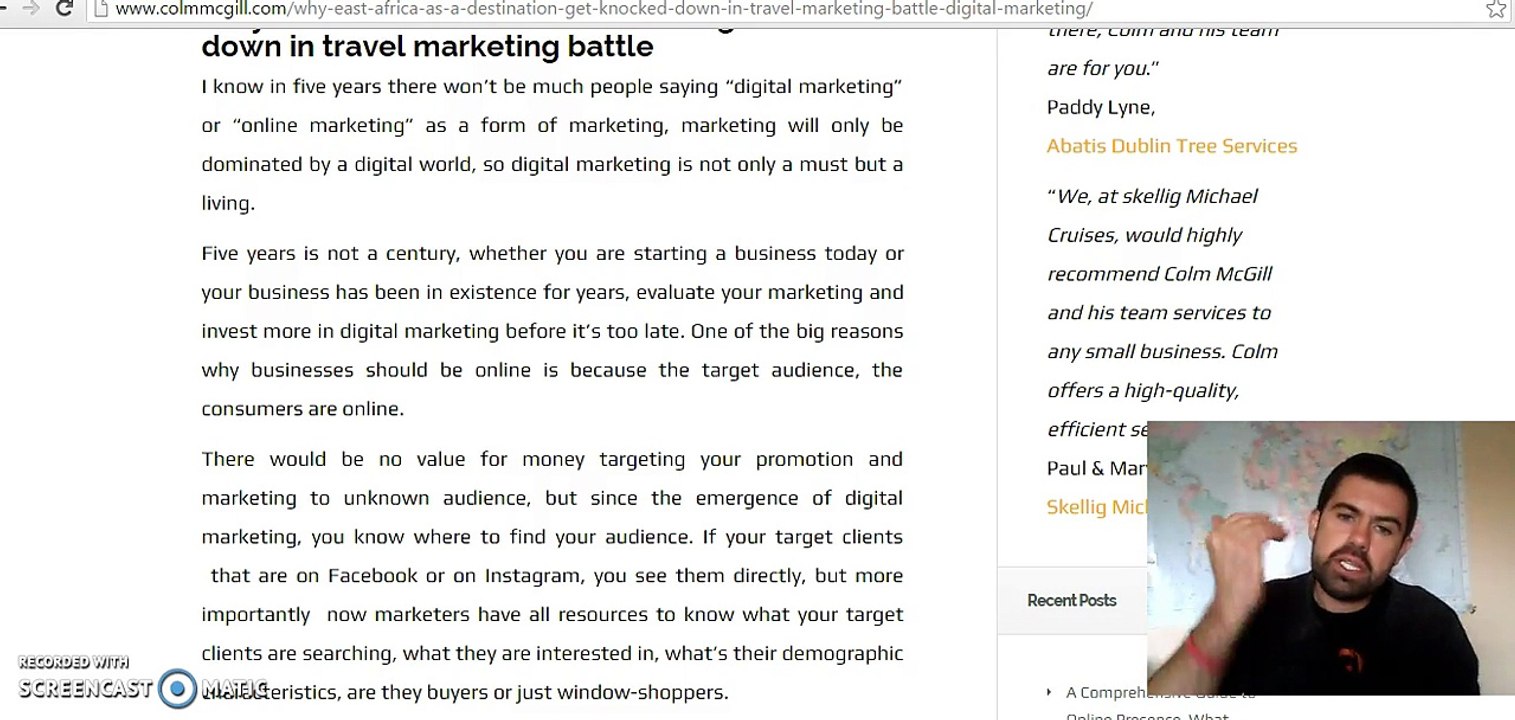Open the A Comprehensive Guide recent post
Viewport: 1515px width, 720px height.
tap(1105, 693)
